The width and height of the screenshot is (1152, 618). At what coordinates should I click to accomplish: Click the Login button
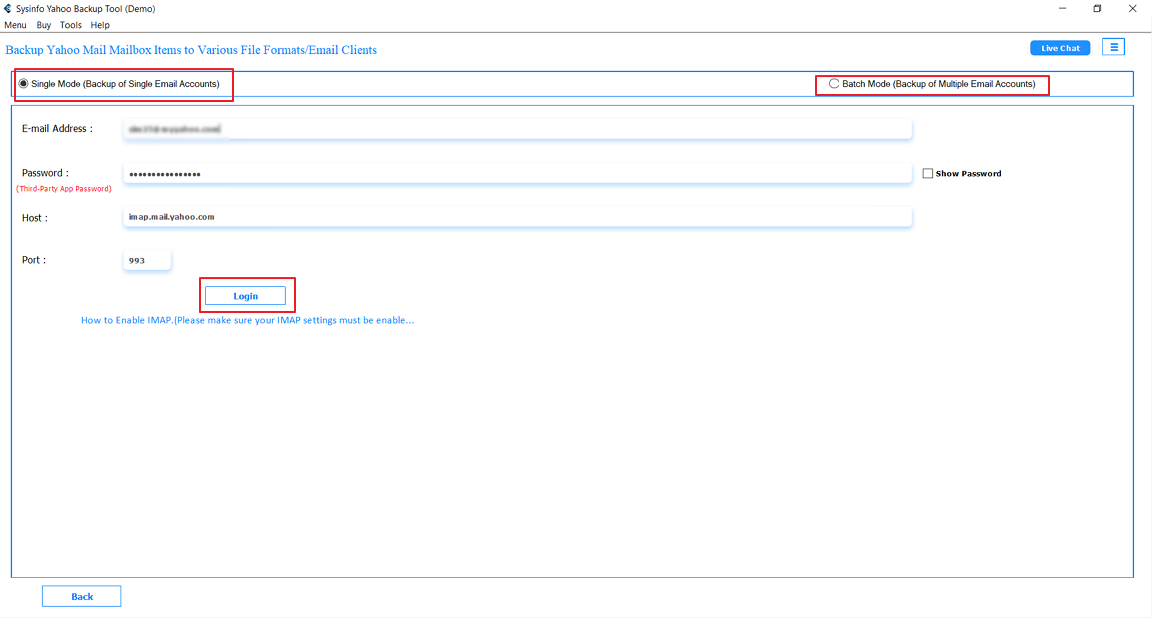245,296
